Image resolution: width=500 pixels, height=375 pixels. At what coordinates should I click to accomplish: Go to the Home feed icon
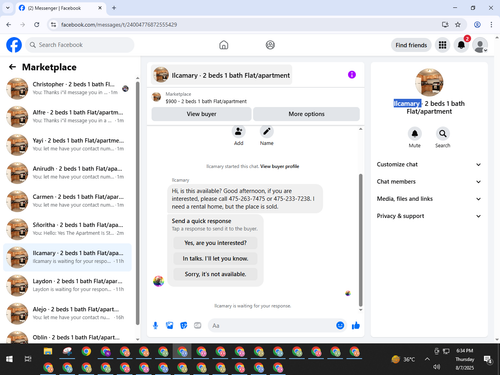coord(224,45)
